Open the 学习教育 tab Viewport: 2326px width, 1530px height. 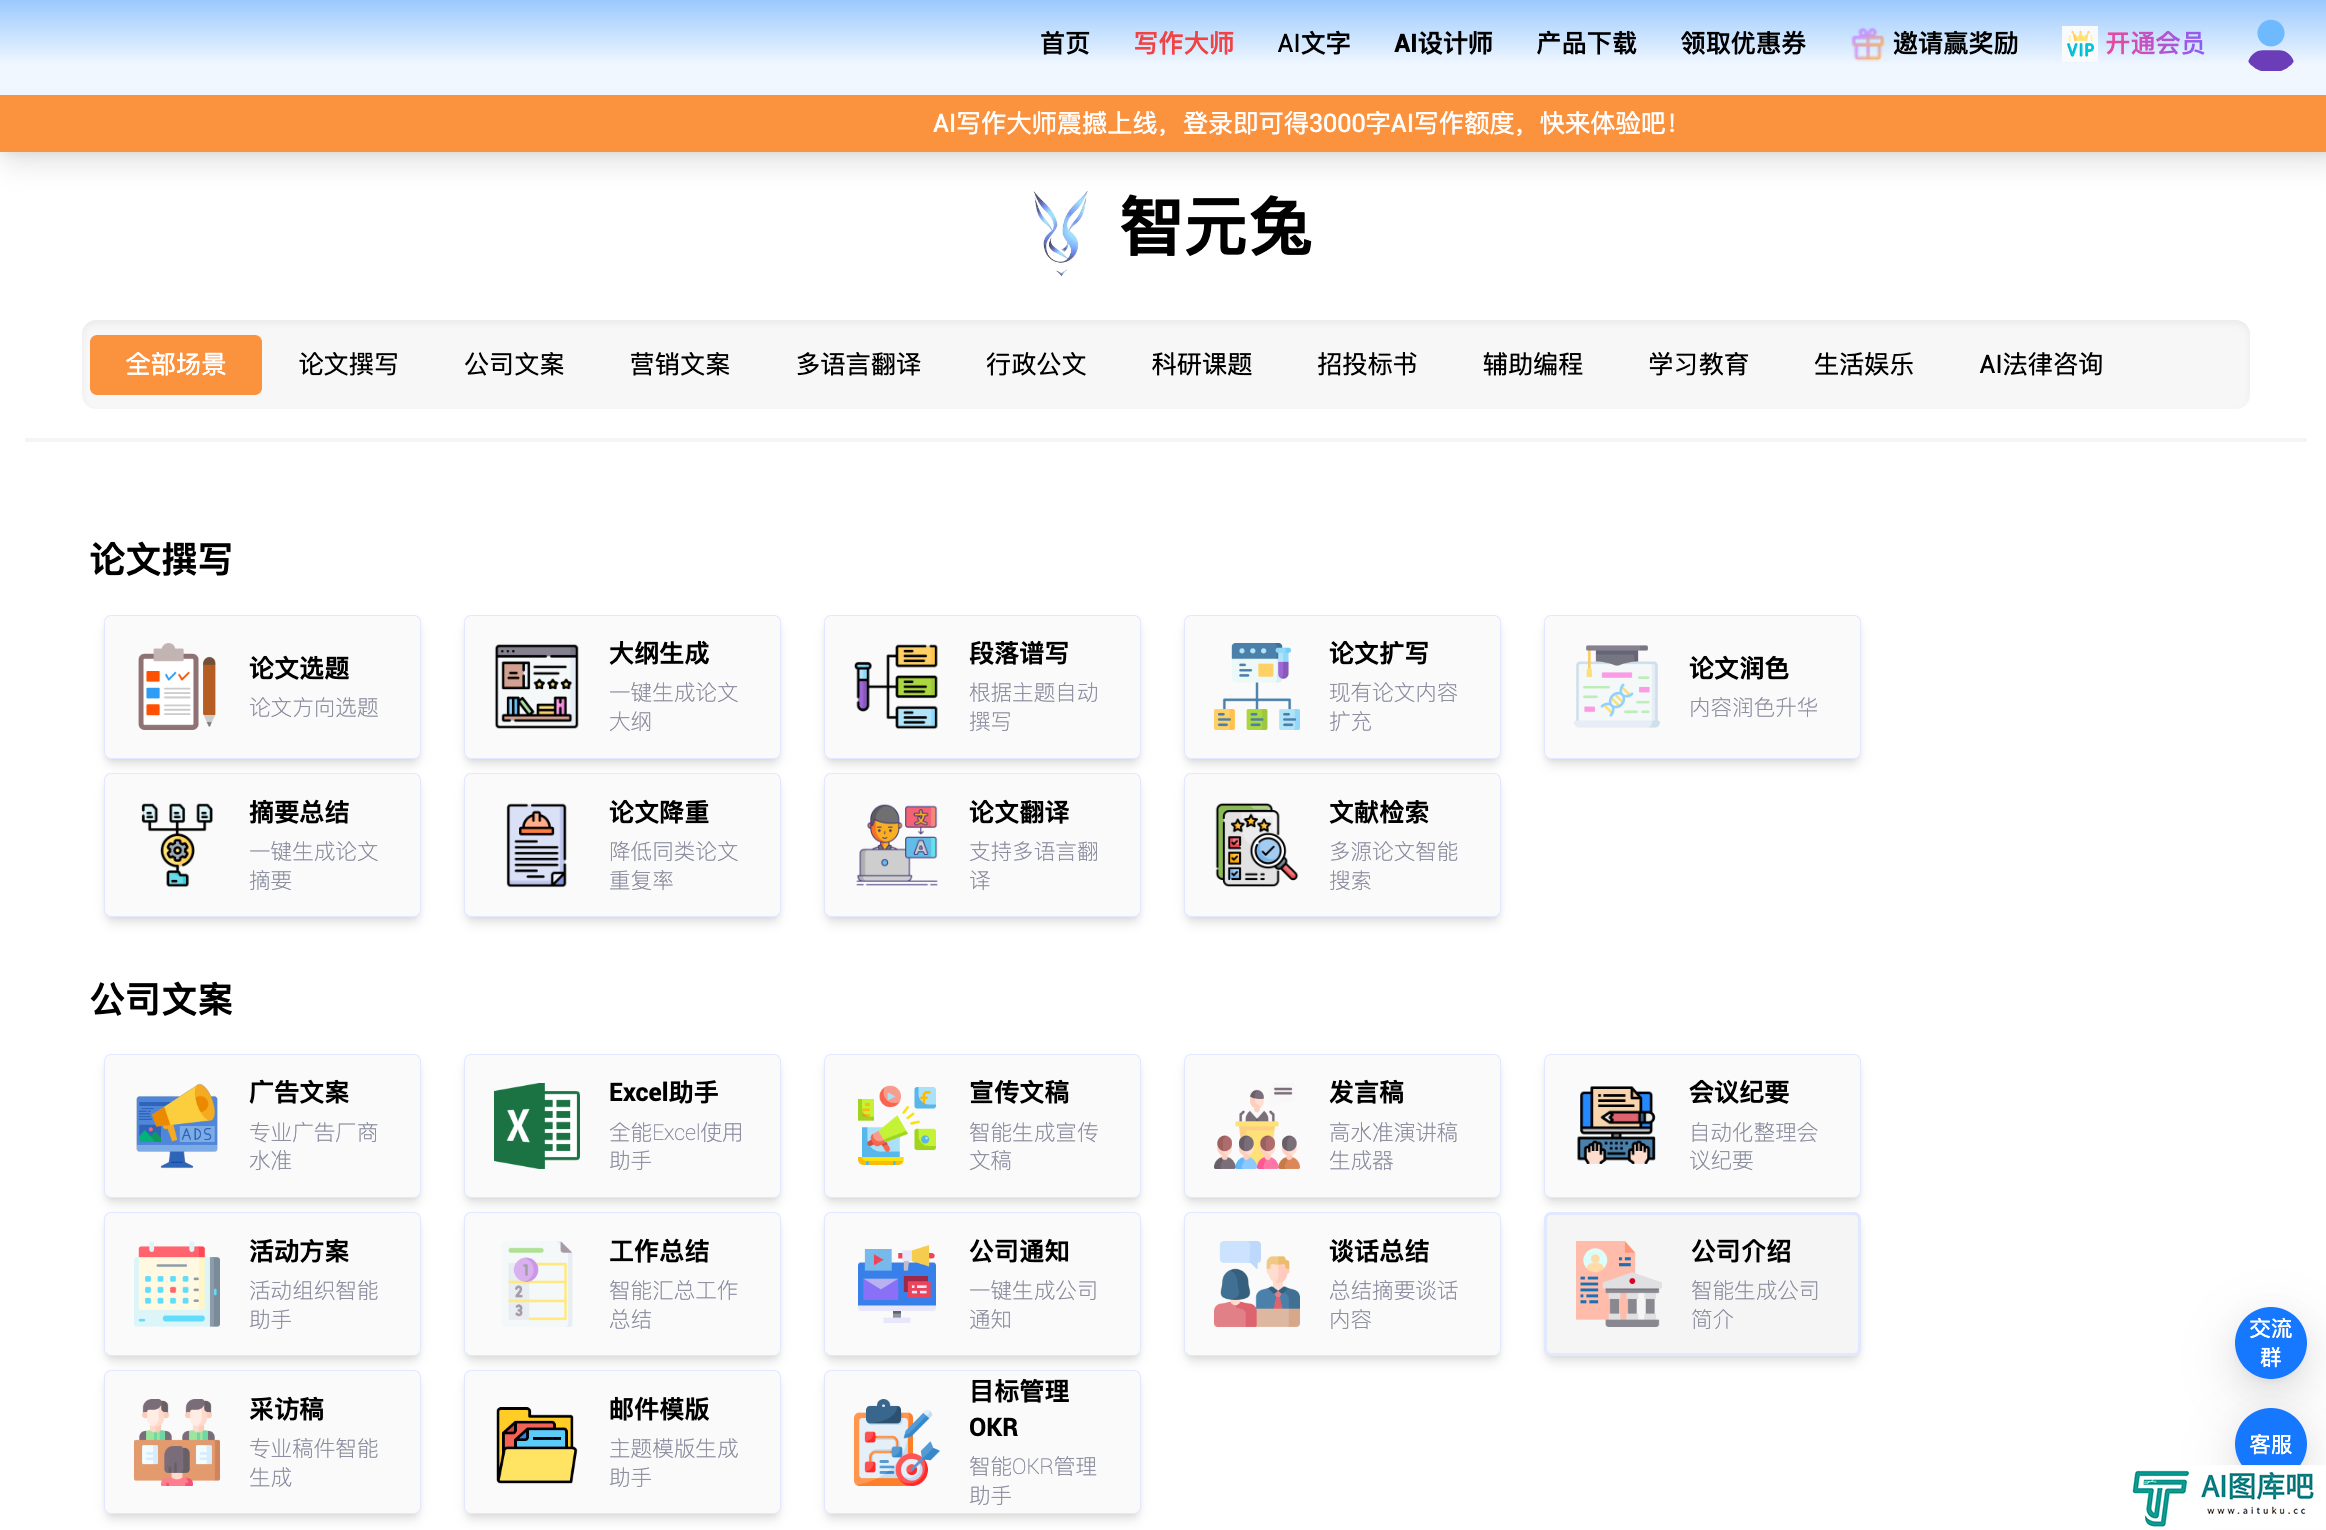point(1698,364)
